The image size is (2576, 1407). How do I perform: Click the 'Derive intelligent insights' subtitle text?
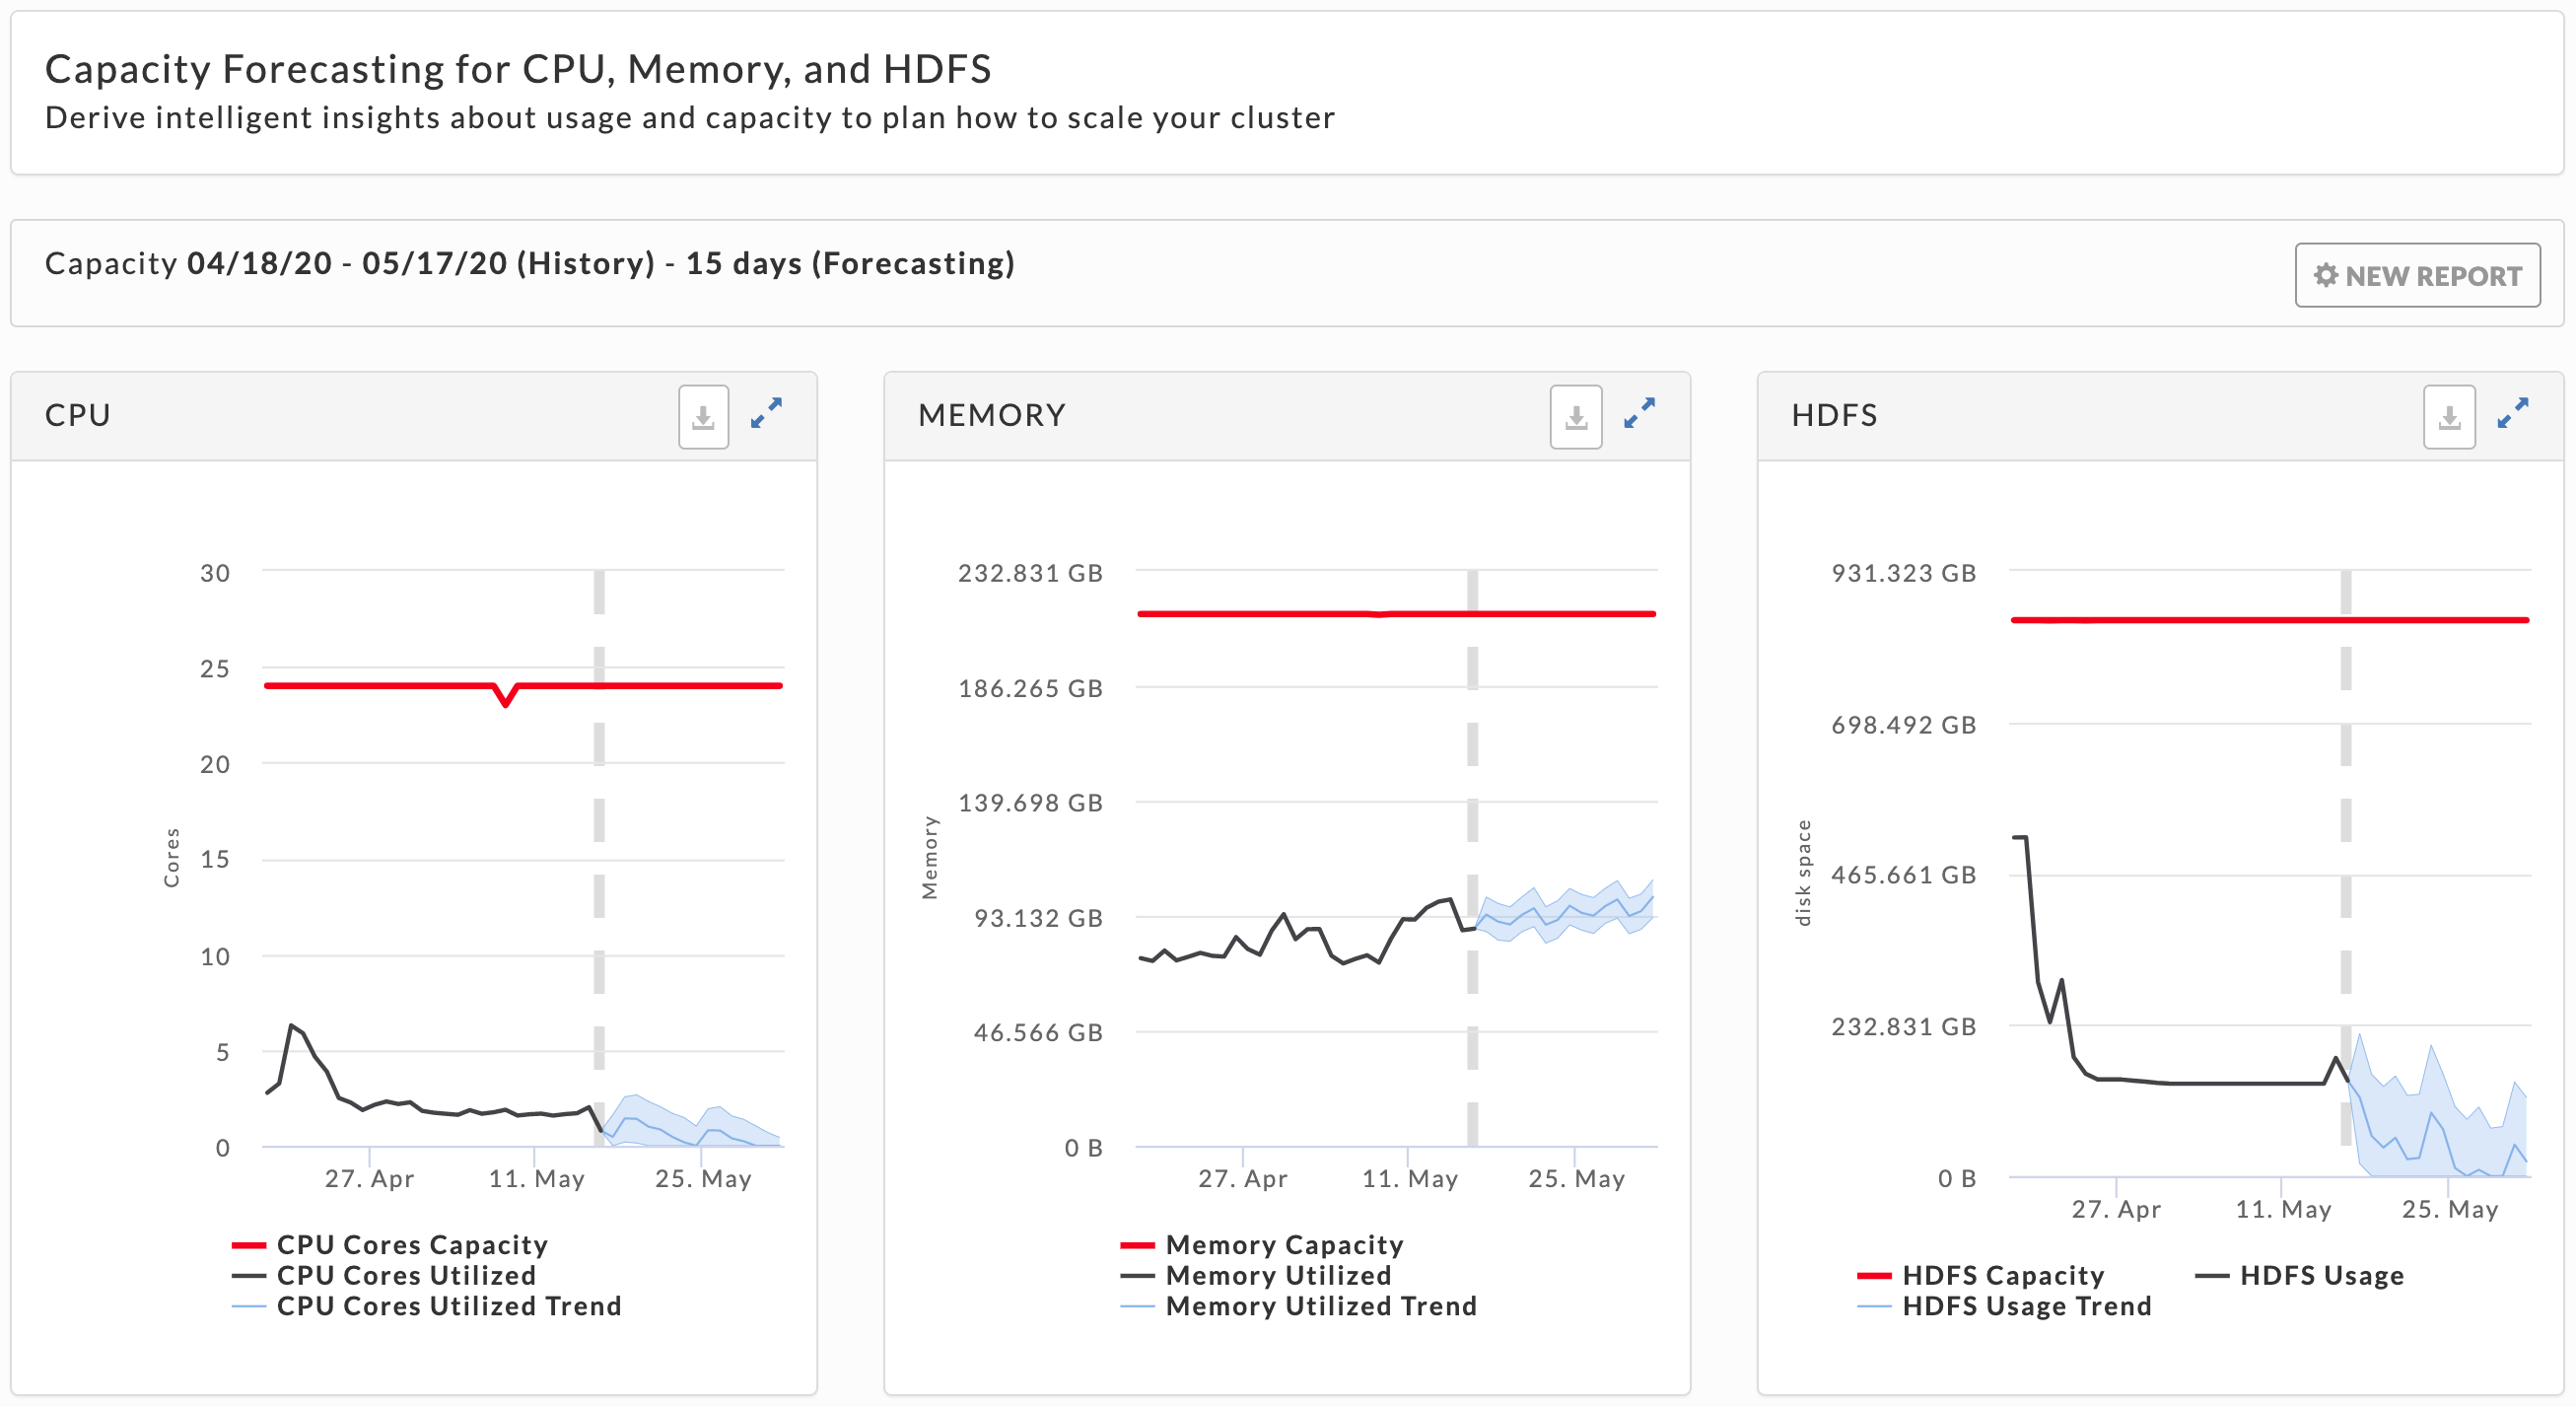[x=690, y=118]
